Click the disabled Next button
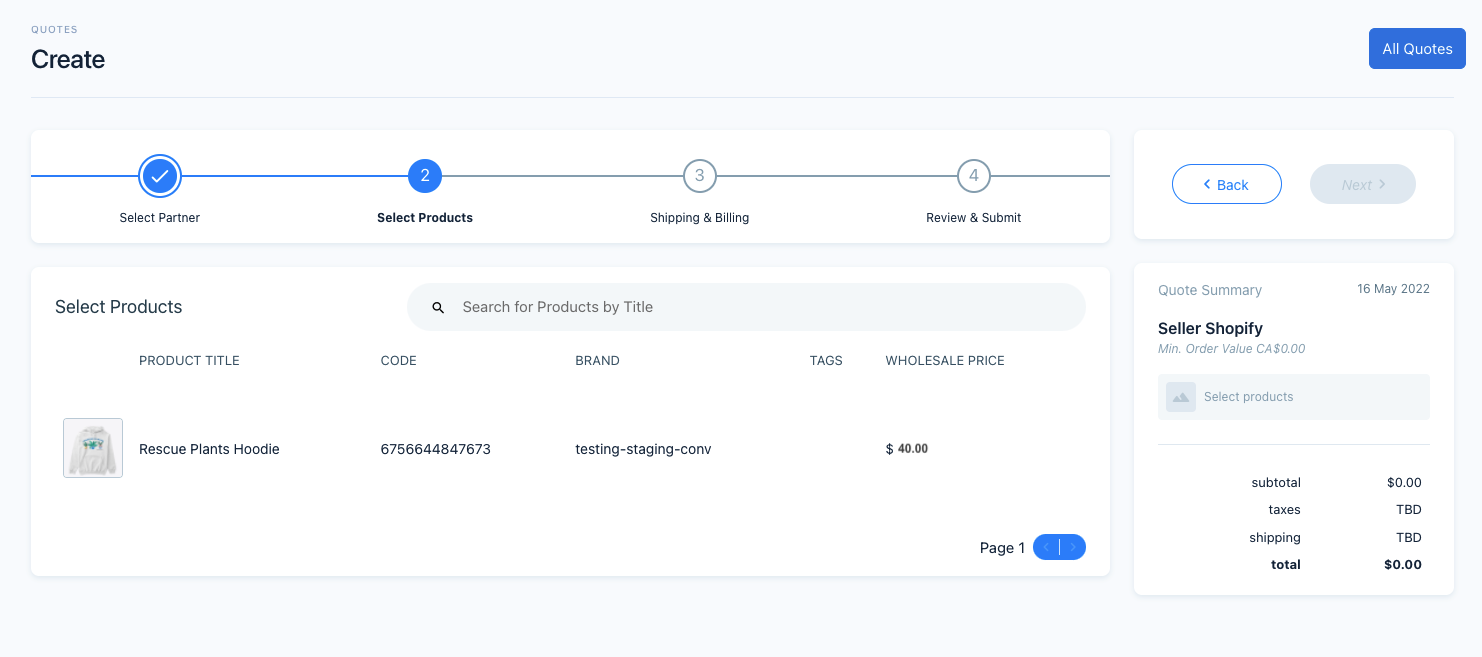 pos(1363,184)
